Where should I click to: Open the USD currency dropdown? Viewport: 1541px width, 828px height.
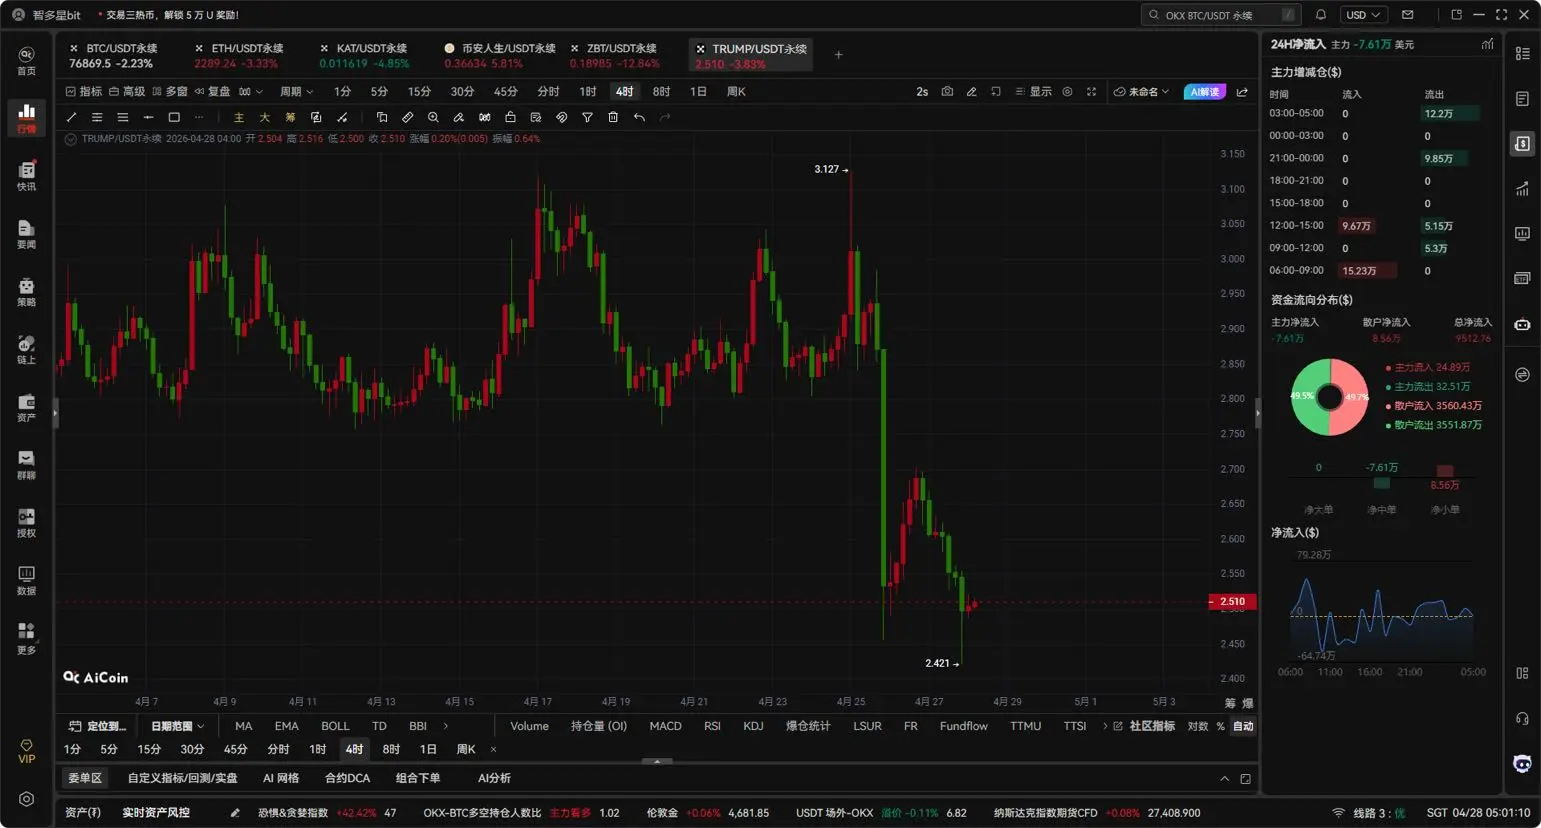[1363, 15]
